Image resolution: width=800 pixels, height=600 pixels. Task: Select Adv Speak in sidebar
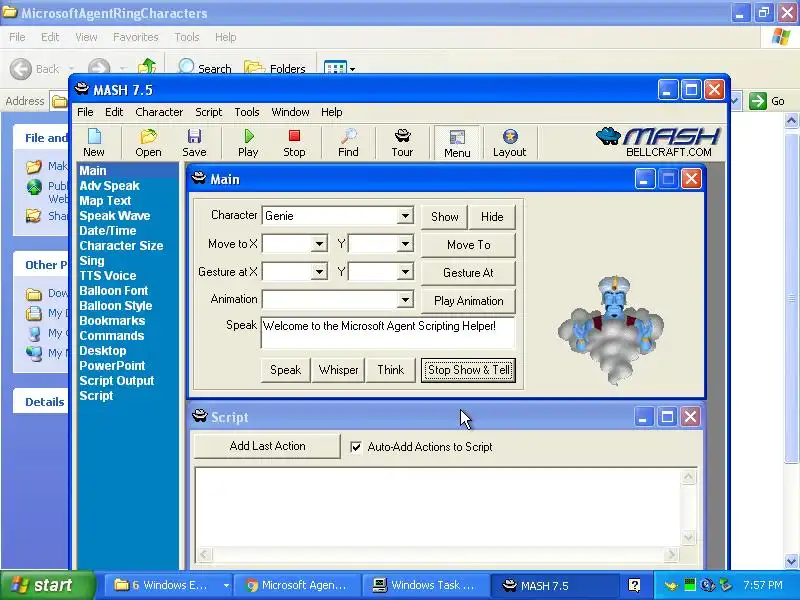coord(109,186)
